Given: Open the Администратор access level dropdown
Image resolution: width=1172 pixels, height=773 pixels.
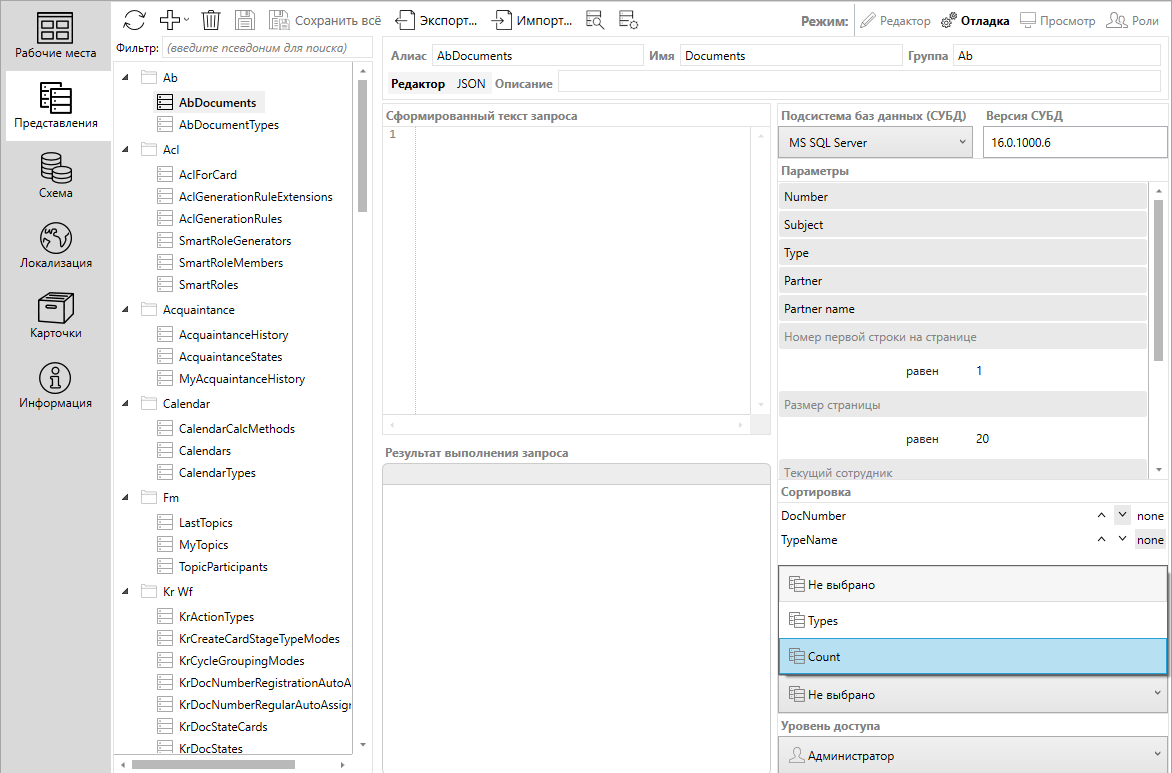Looking at the screenshot, I should pyautogui.click(x=972, y=756).
